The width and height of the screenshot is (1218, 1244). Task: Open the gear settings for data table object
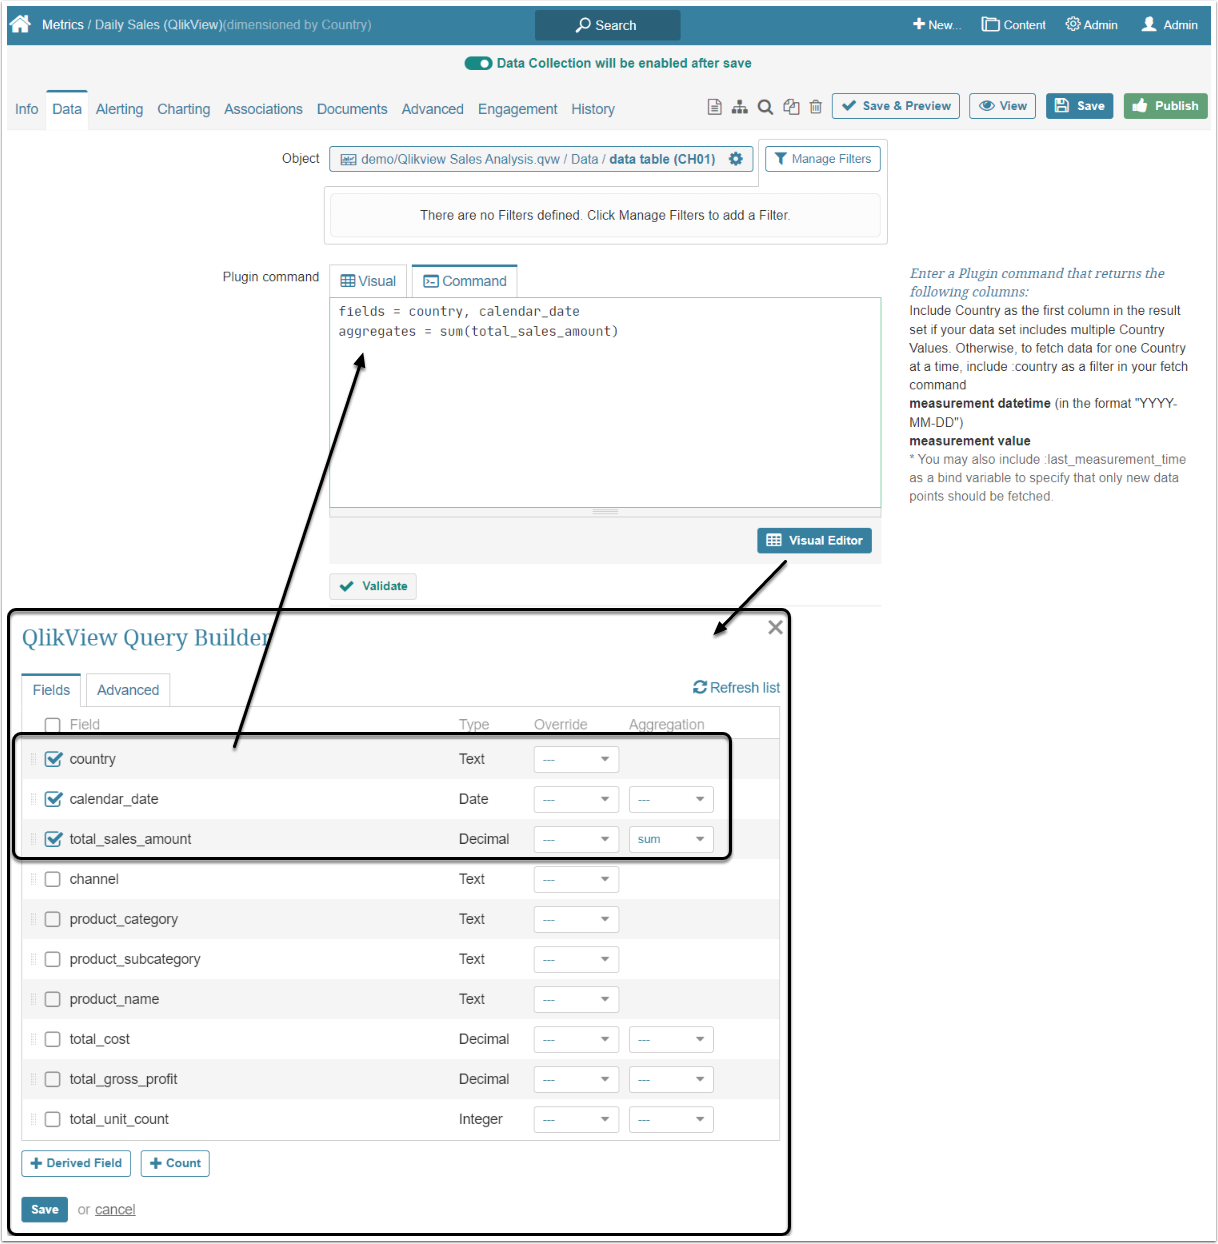(736, 159)
